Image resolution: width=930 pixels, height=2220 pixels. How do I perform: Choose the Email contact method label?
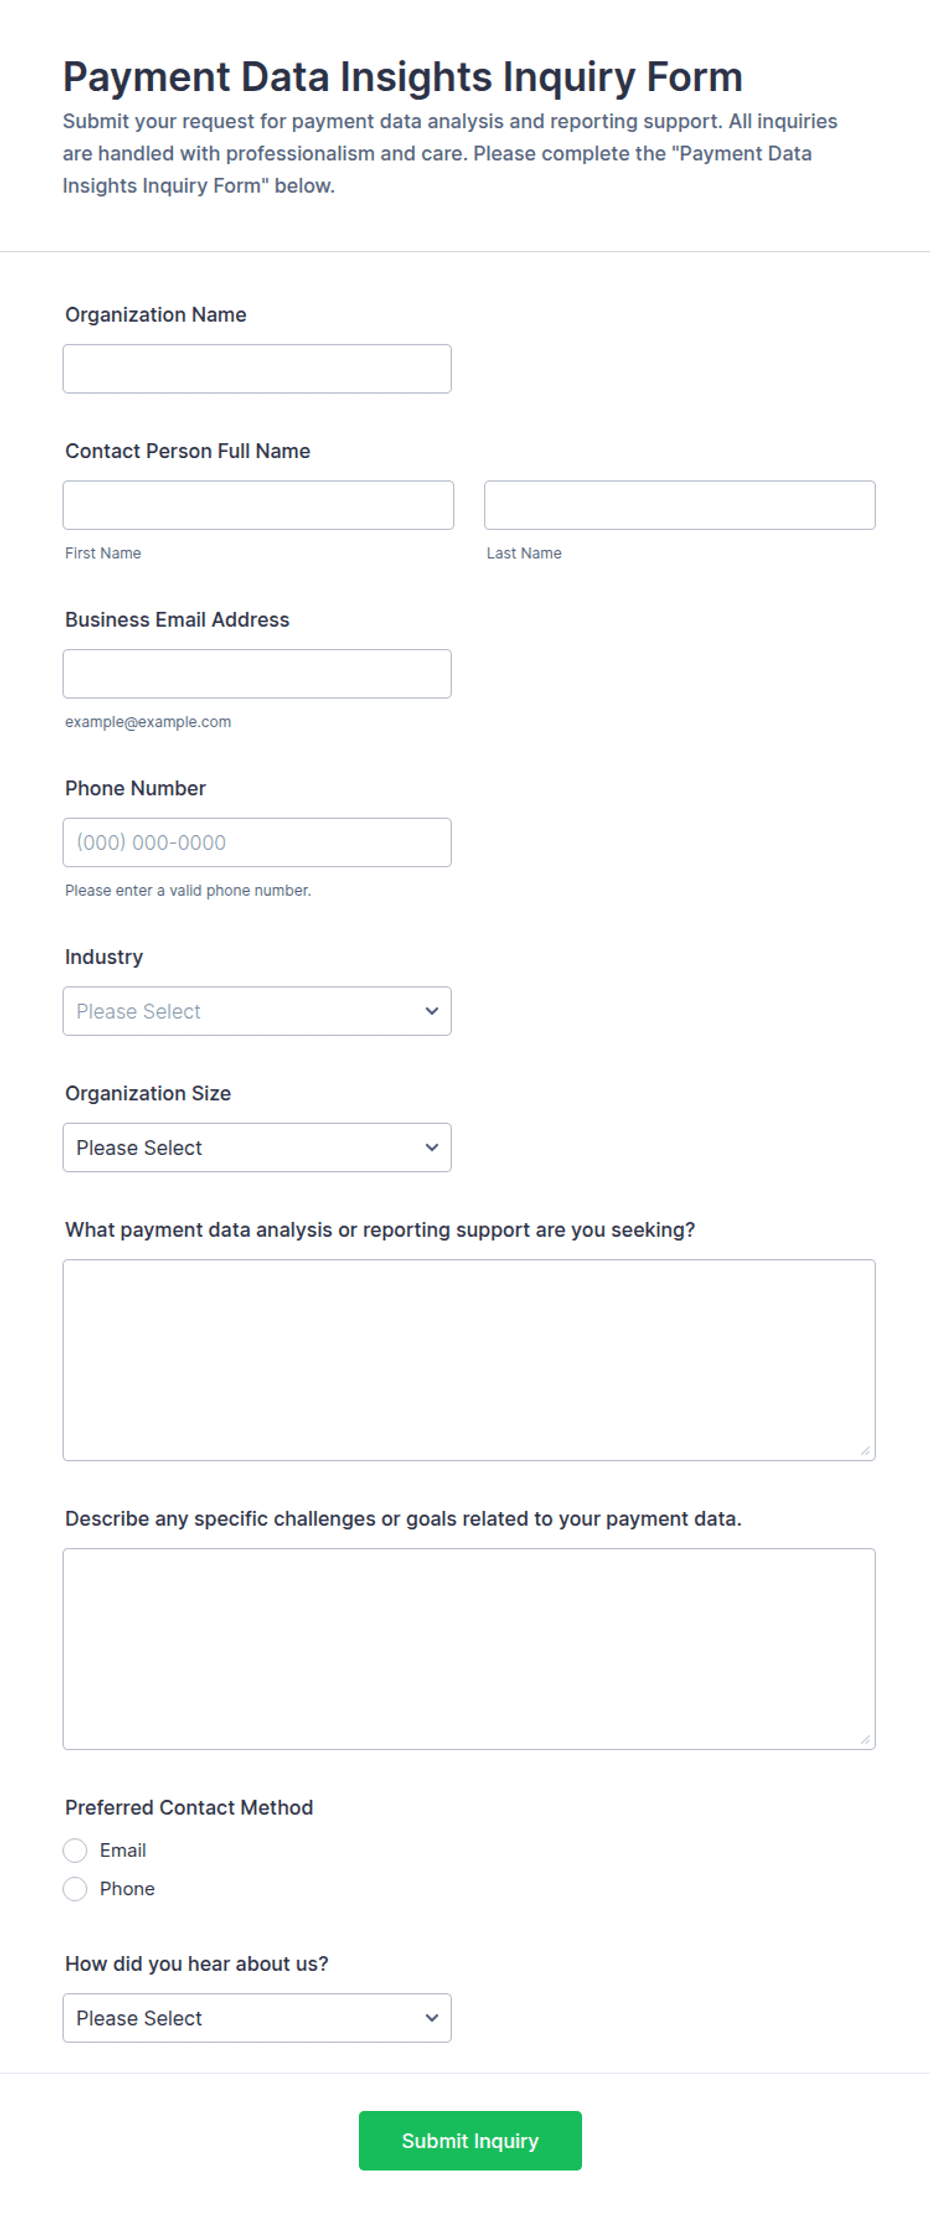[123, 1850]
